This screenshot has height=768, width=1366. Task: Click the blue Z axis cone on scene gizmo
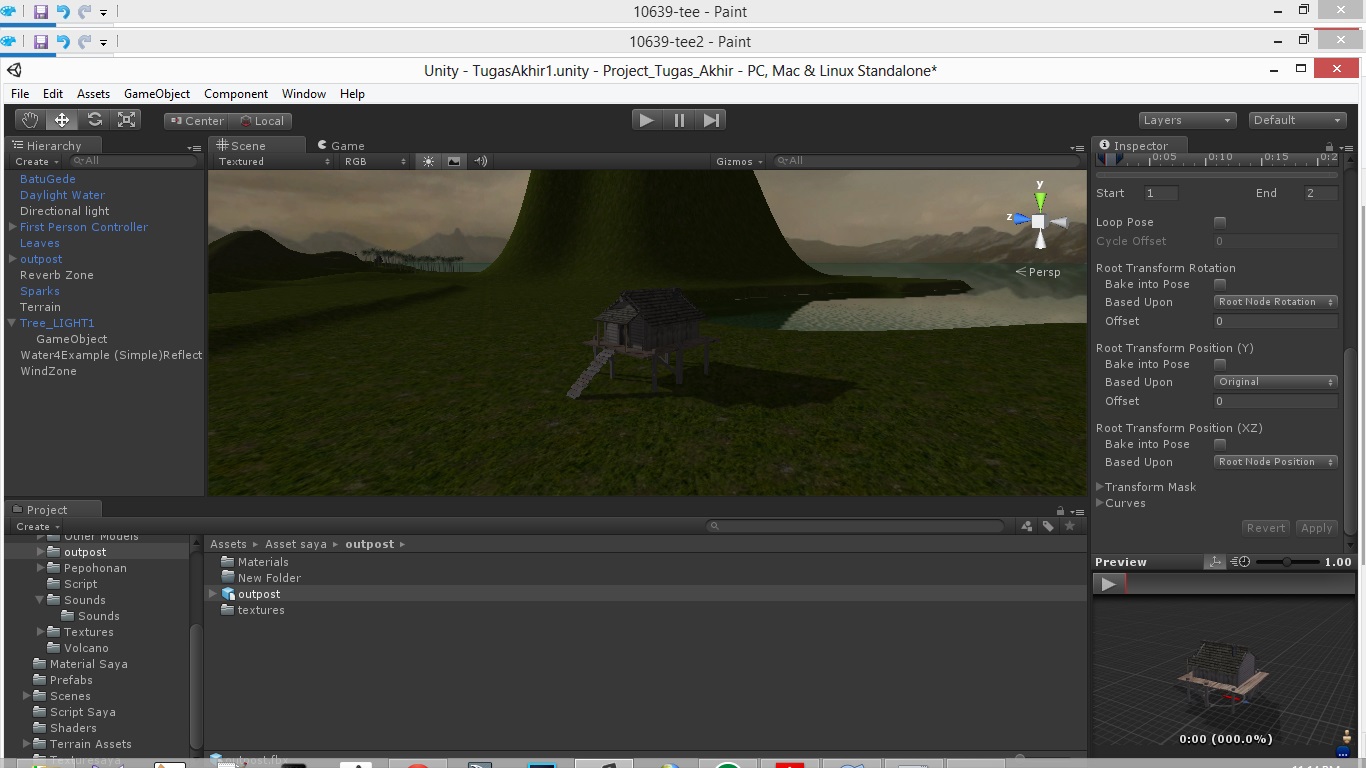[1020, 220]
